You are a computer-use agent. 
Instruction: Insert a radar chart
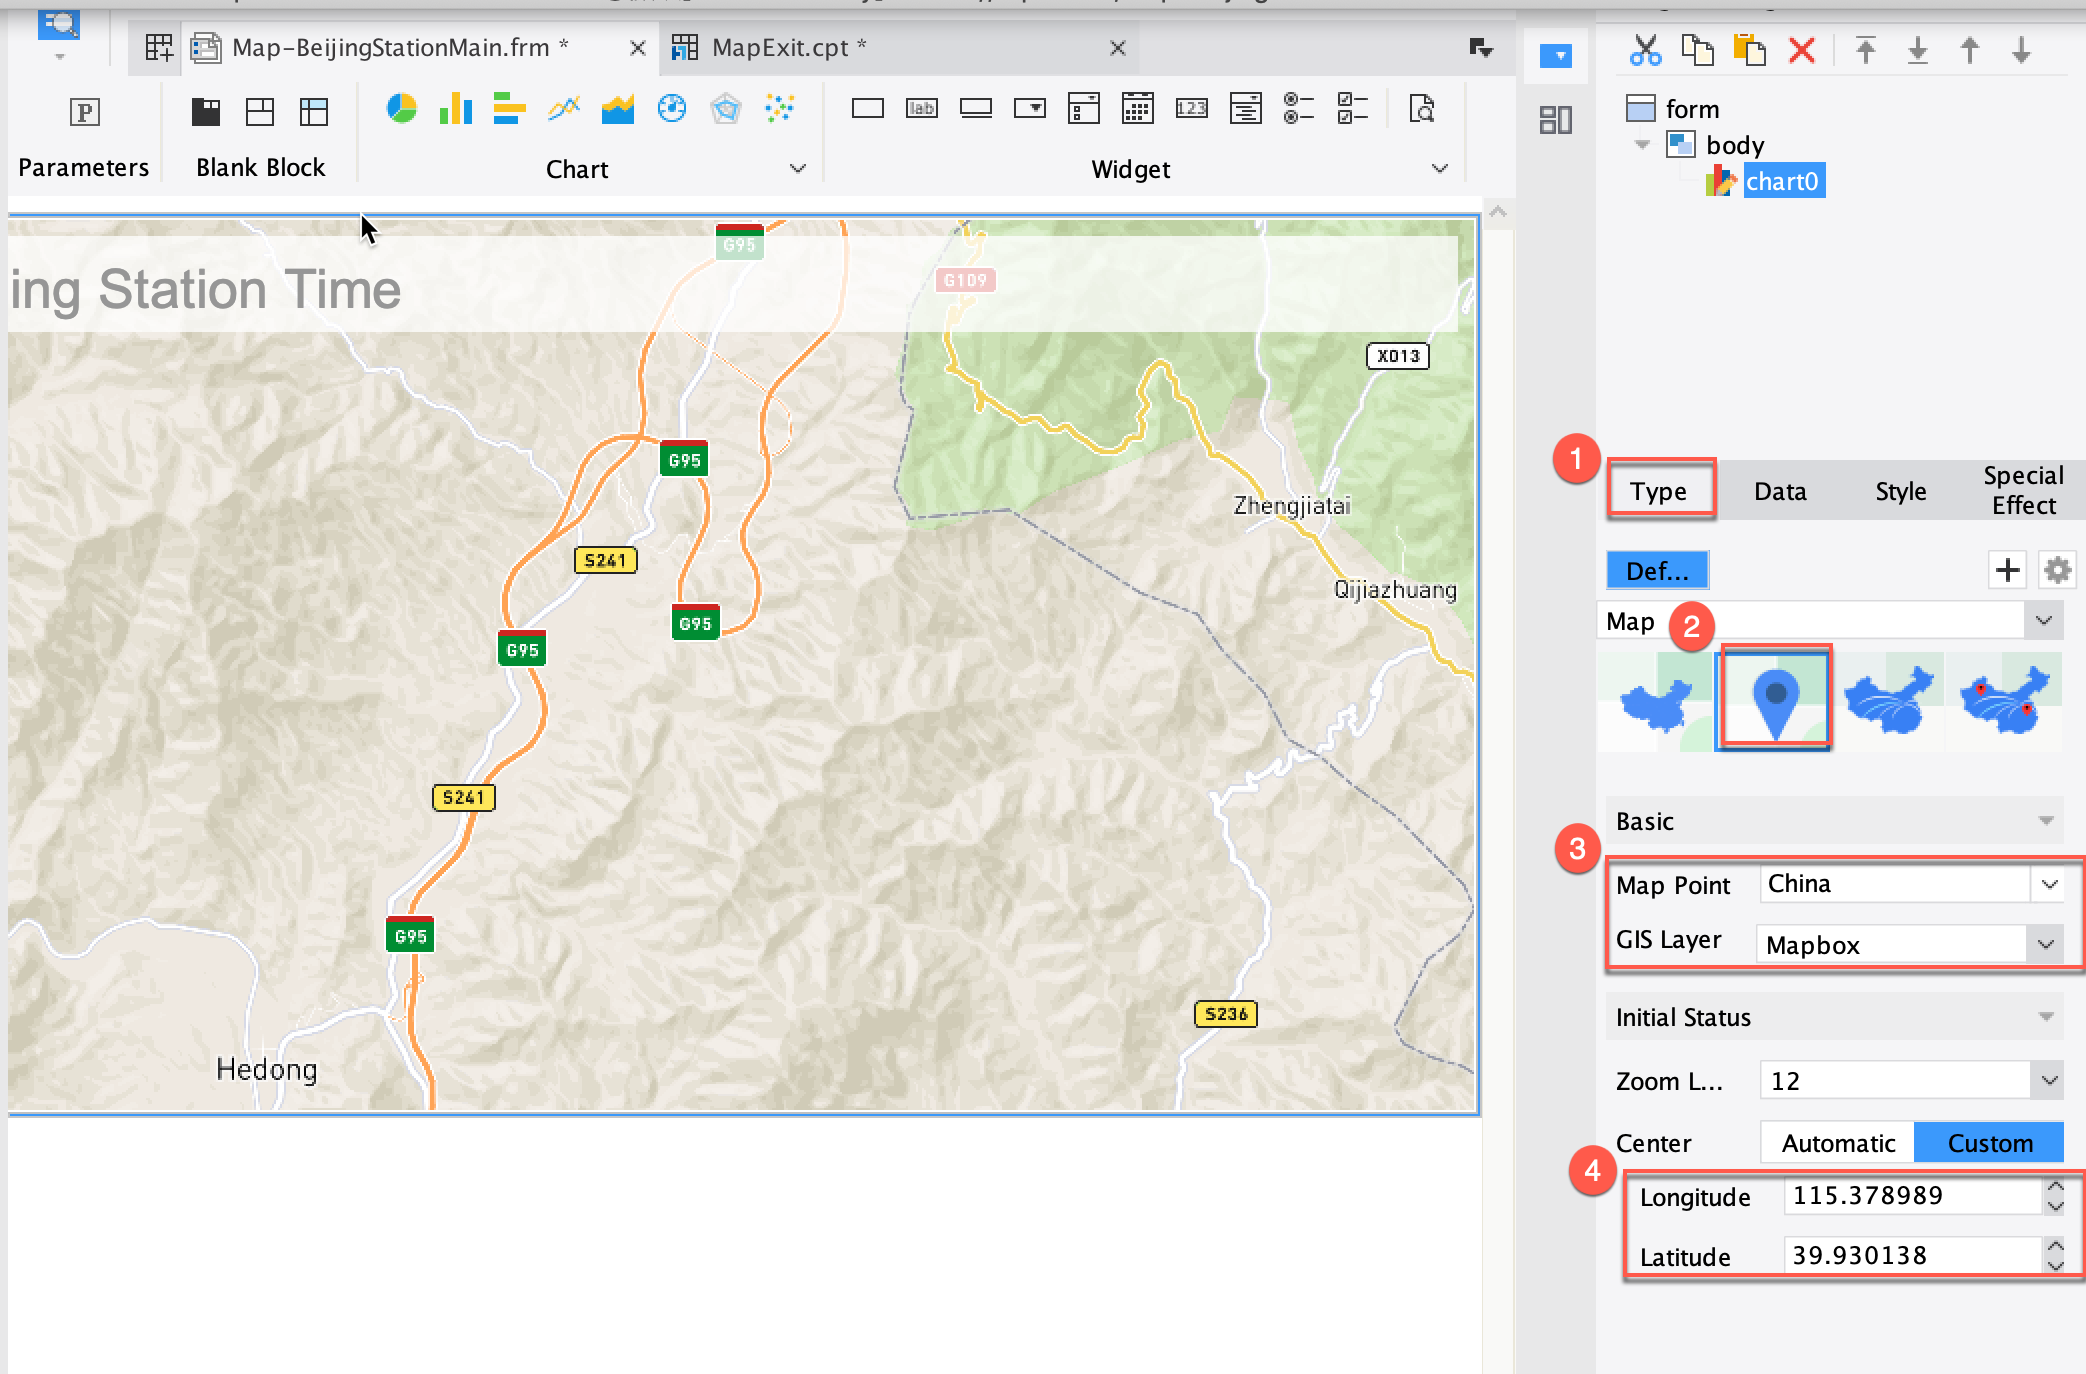tap(726, 108)
